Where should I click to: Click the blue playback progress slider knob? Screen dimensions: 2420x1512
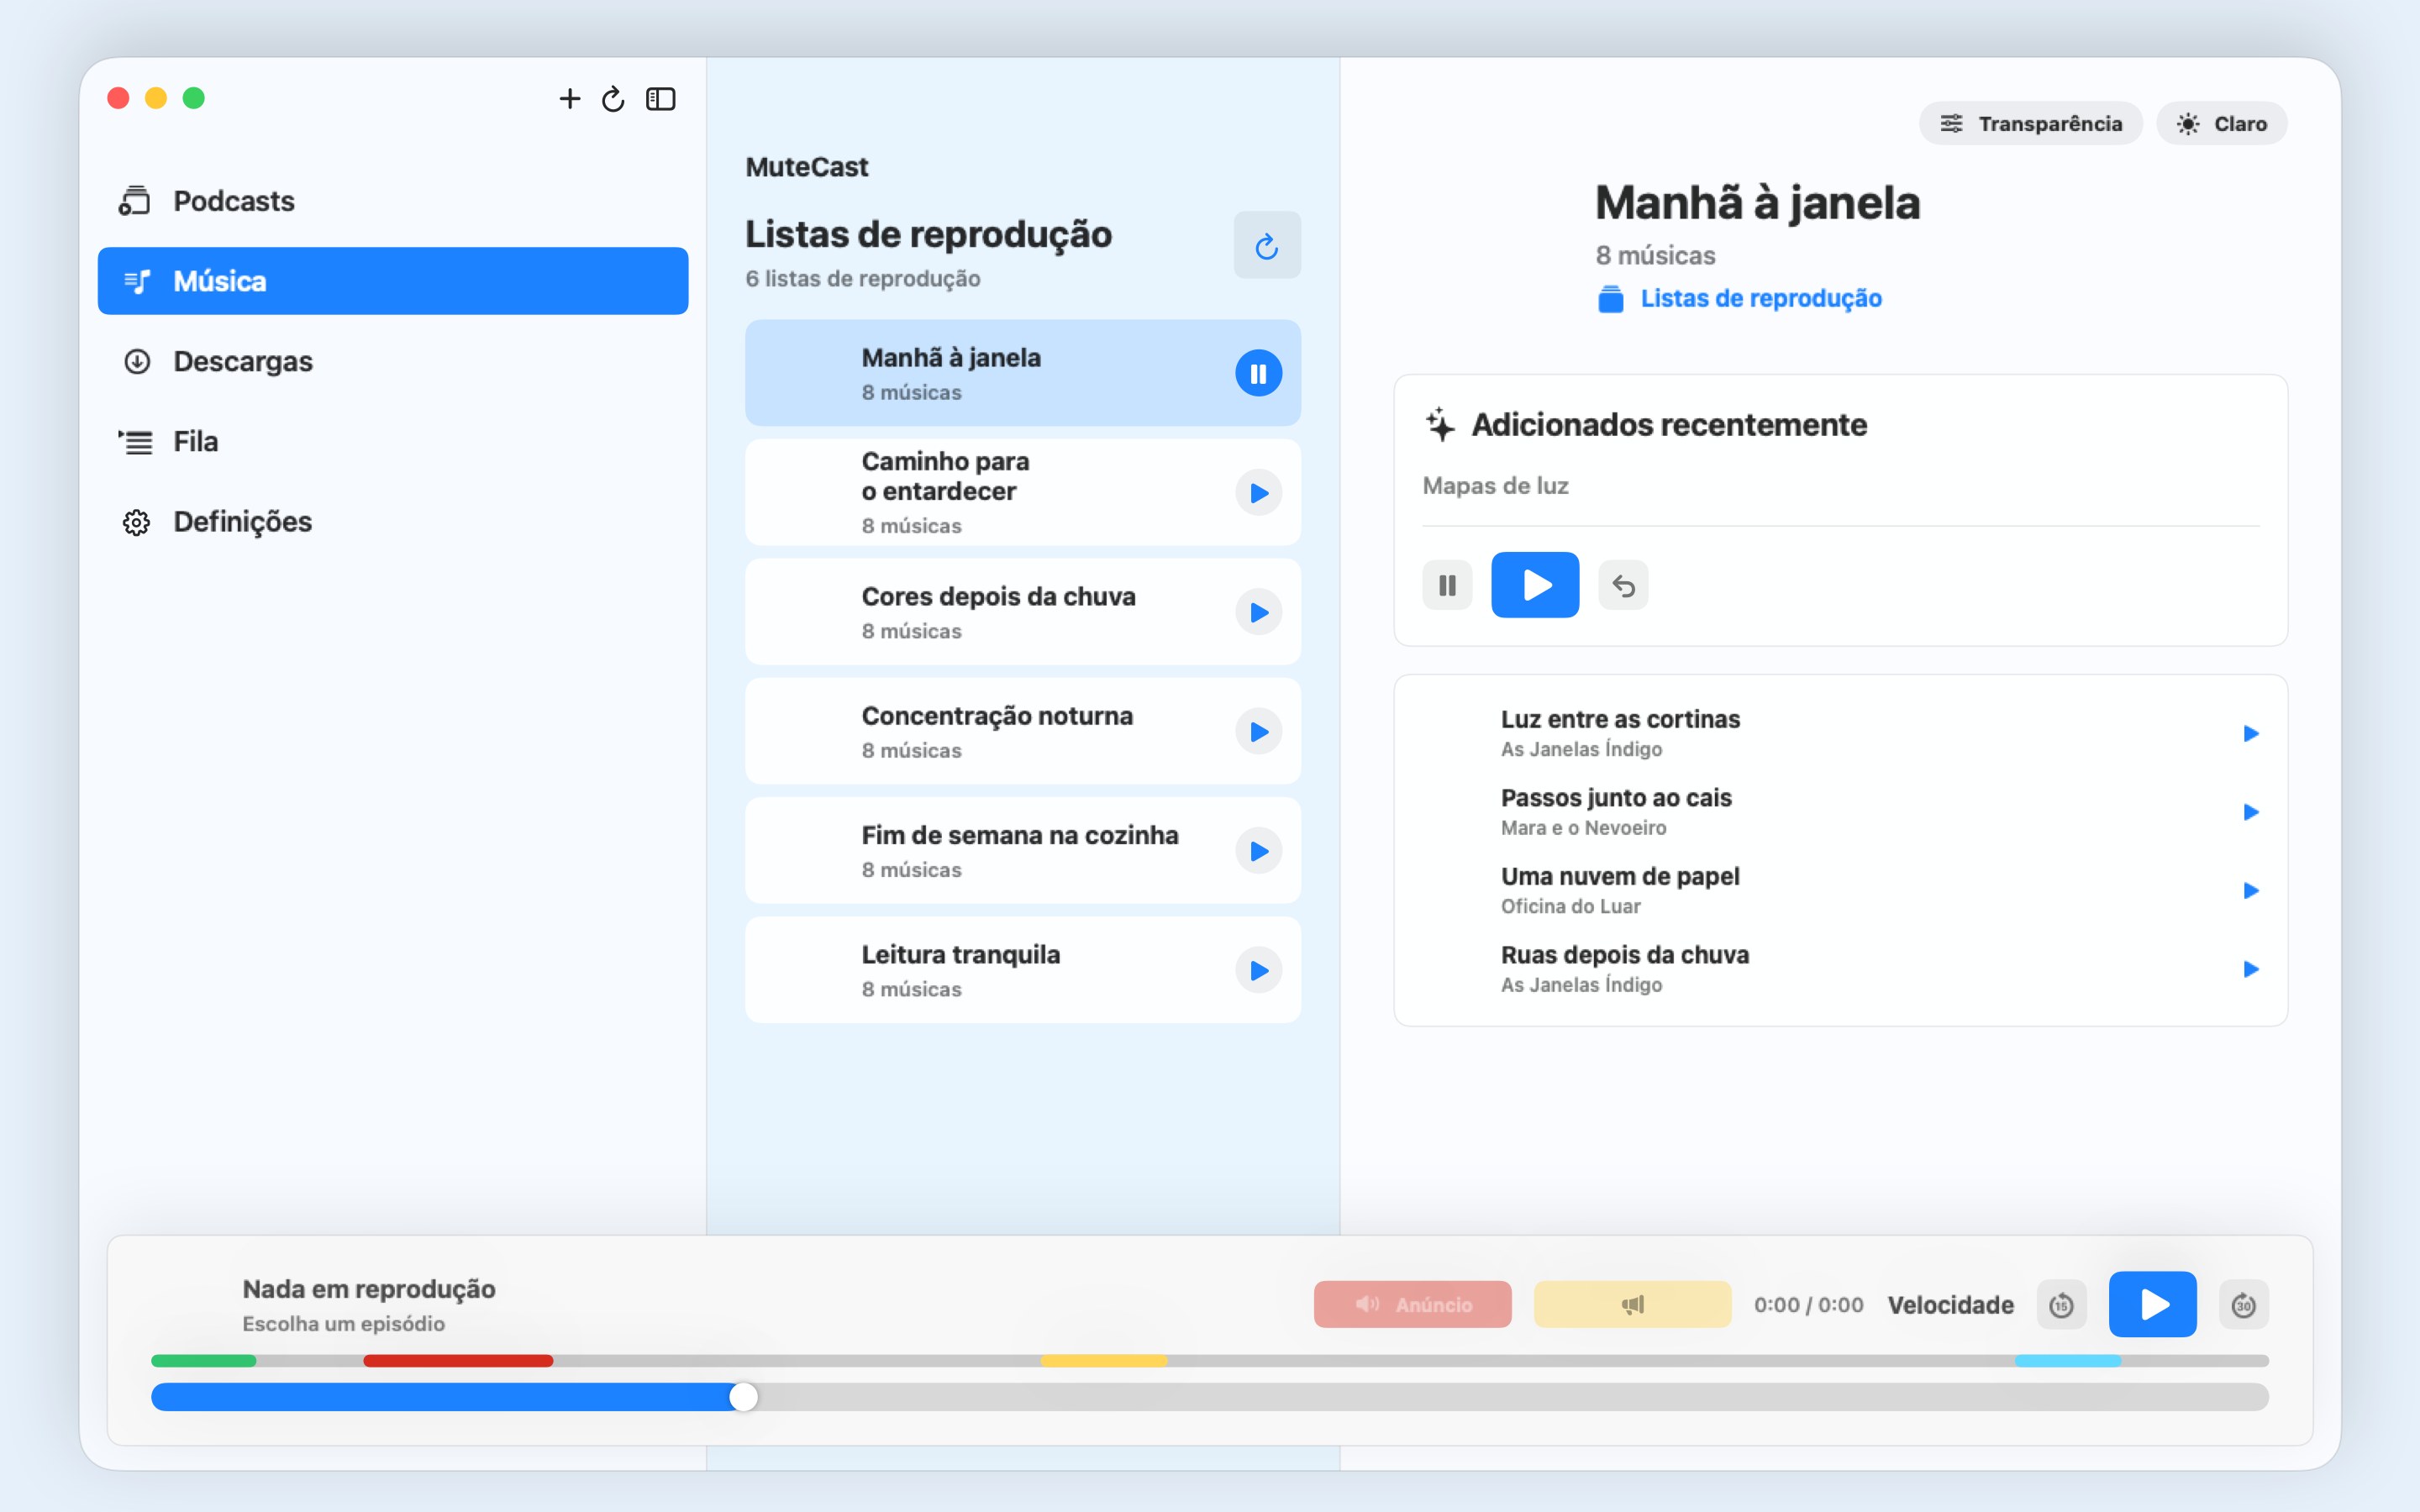coord(743,1397)
